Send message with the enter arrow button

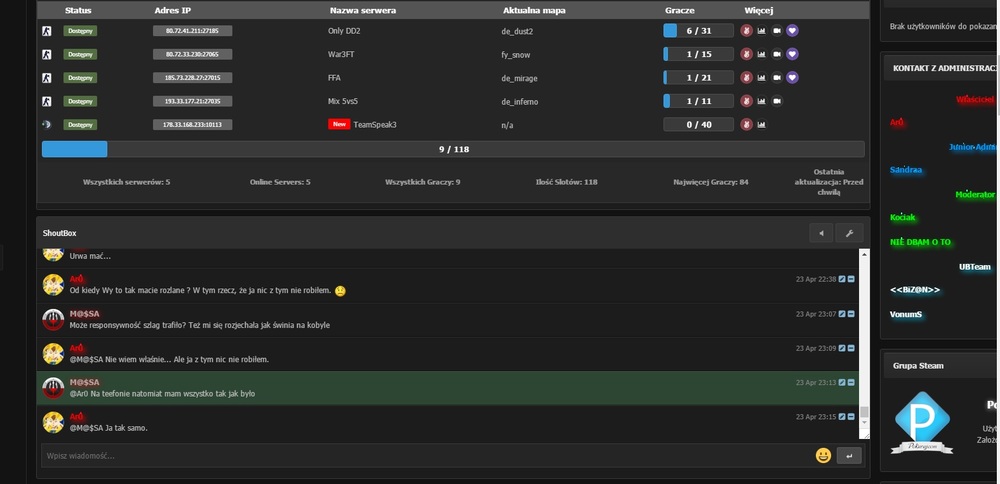[x=849, y=455]
